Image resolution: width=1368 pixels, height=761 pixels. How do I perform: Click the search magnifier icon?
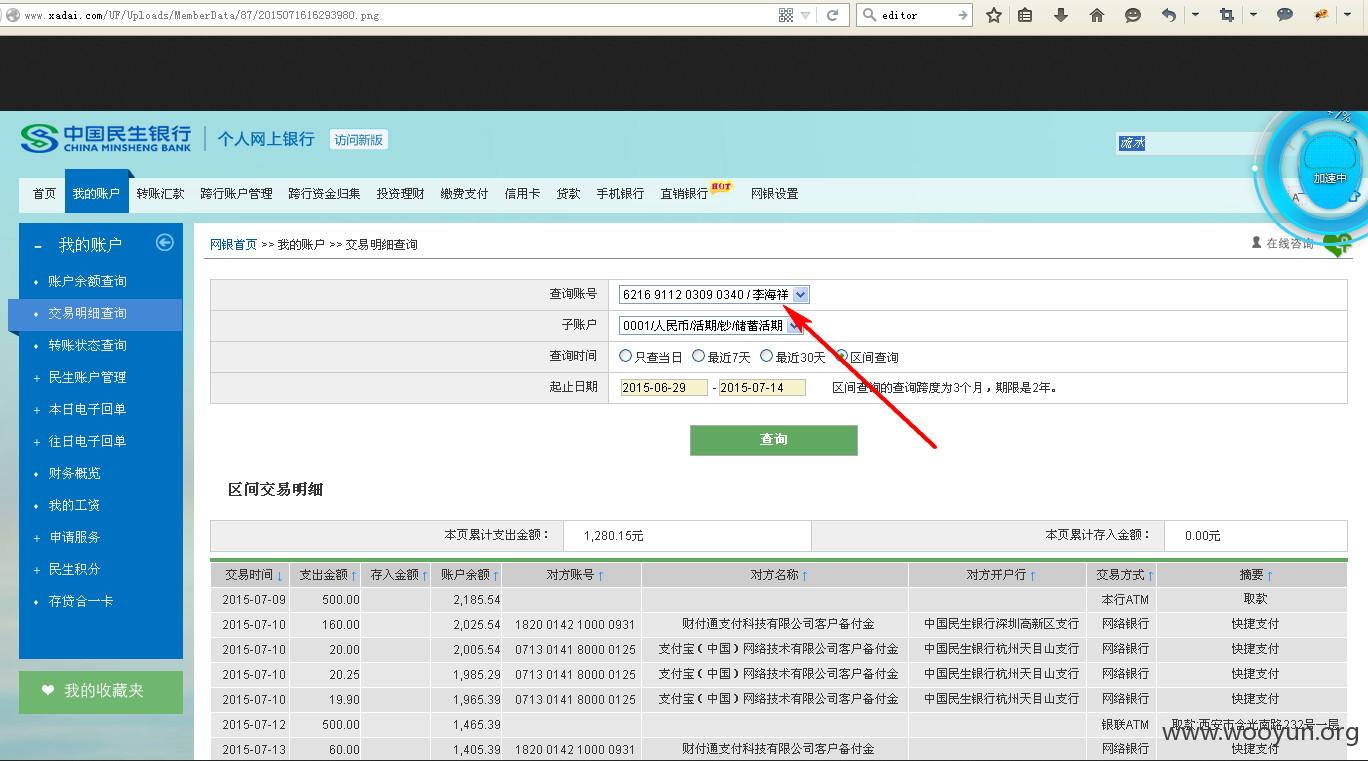tap(869, 15)
